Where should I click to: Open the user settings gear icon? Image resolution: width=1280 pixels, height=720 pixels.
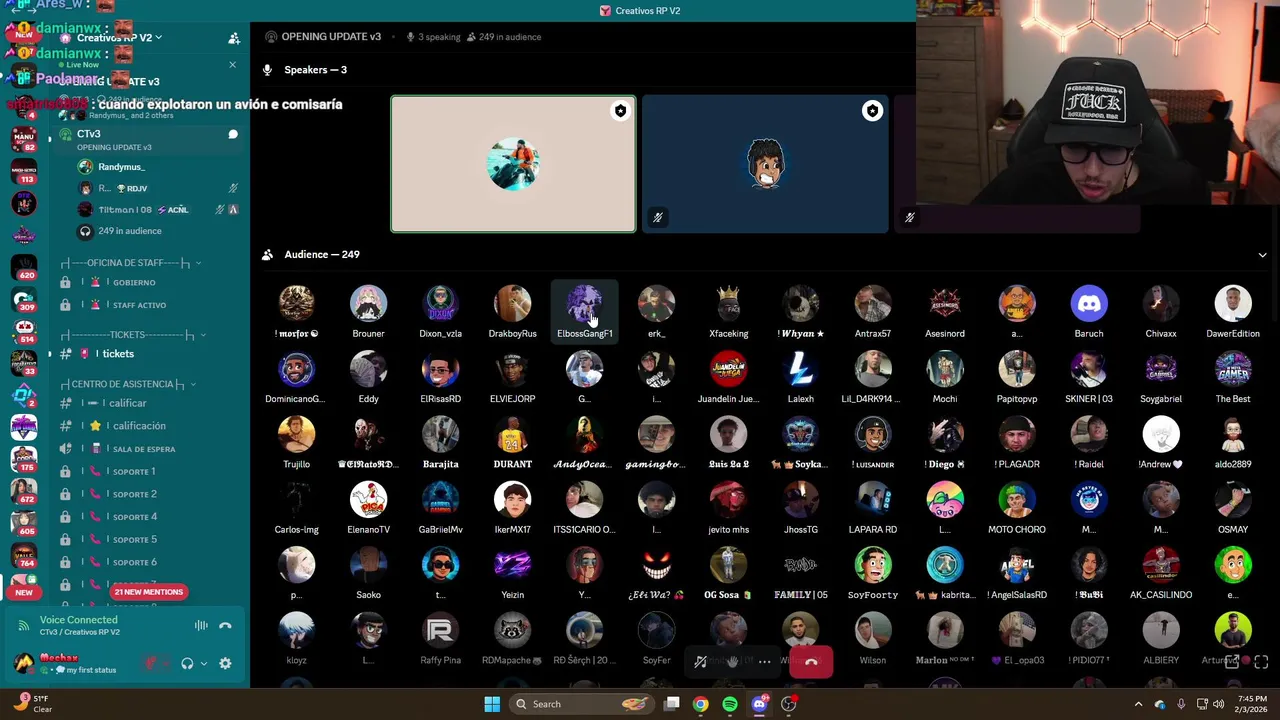tap(225, 663)
